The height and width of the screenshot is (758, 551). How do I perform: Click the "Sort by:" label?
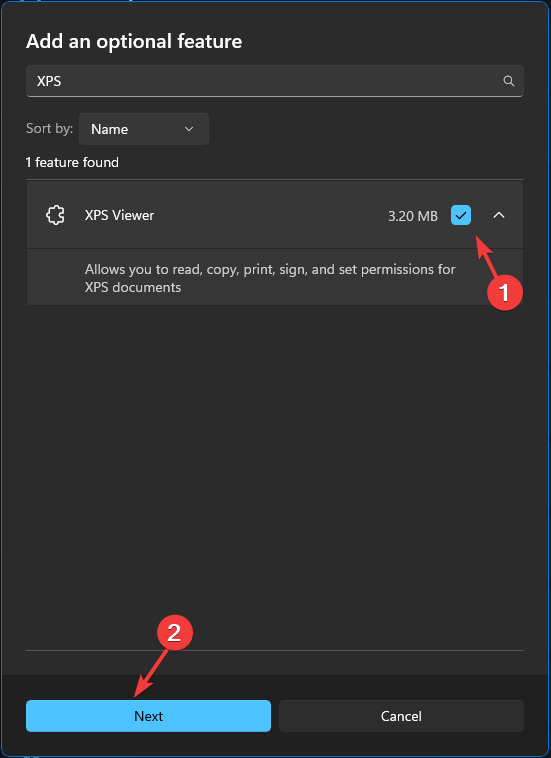(x=49, y=129)
